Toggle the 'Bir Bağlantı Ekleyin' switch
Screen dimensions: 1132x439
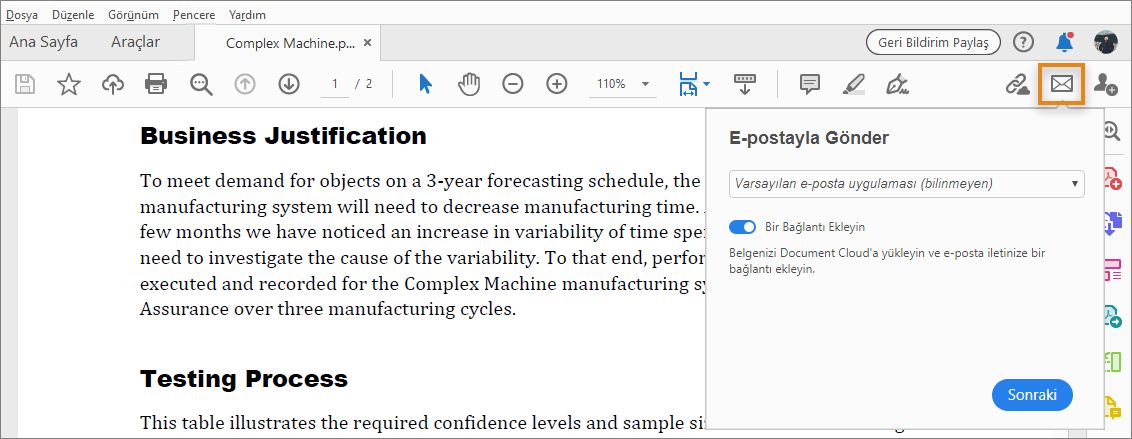742,227
